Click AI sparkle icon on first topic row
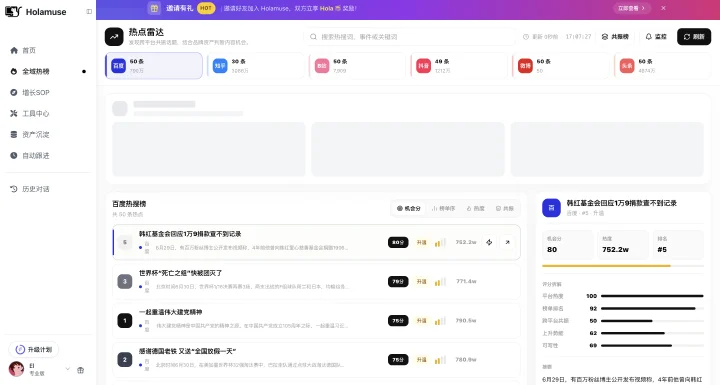Screen dimensions: 720x385 (489, 242)
